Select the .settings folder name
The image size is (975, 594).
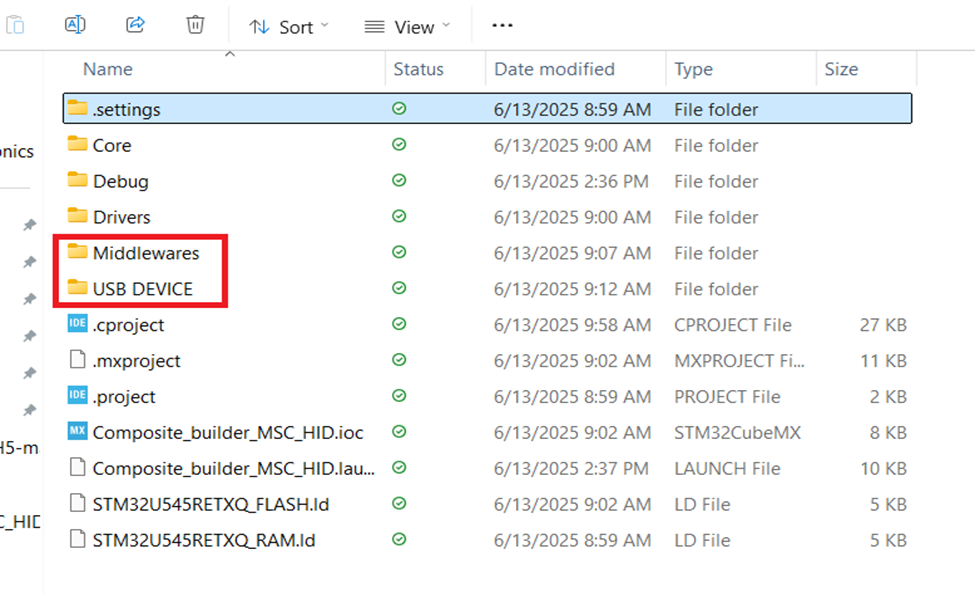coord(126,109)
